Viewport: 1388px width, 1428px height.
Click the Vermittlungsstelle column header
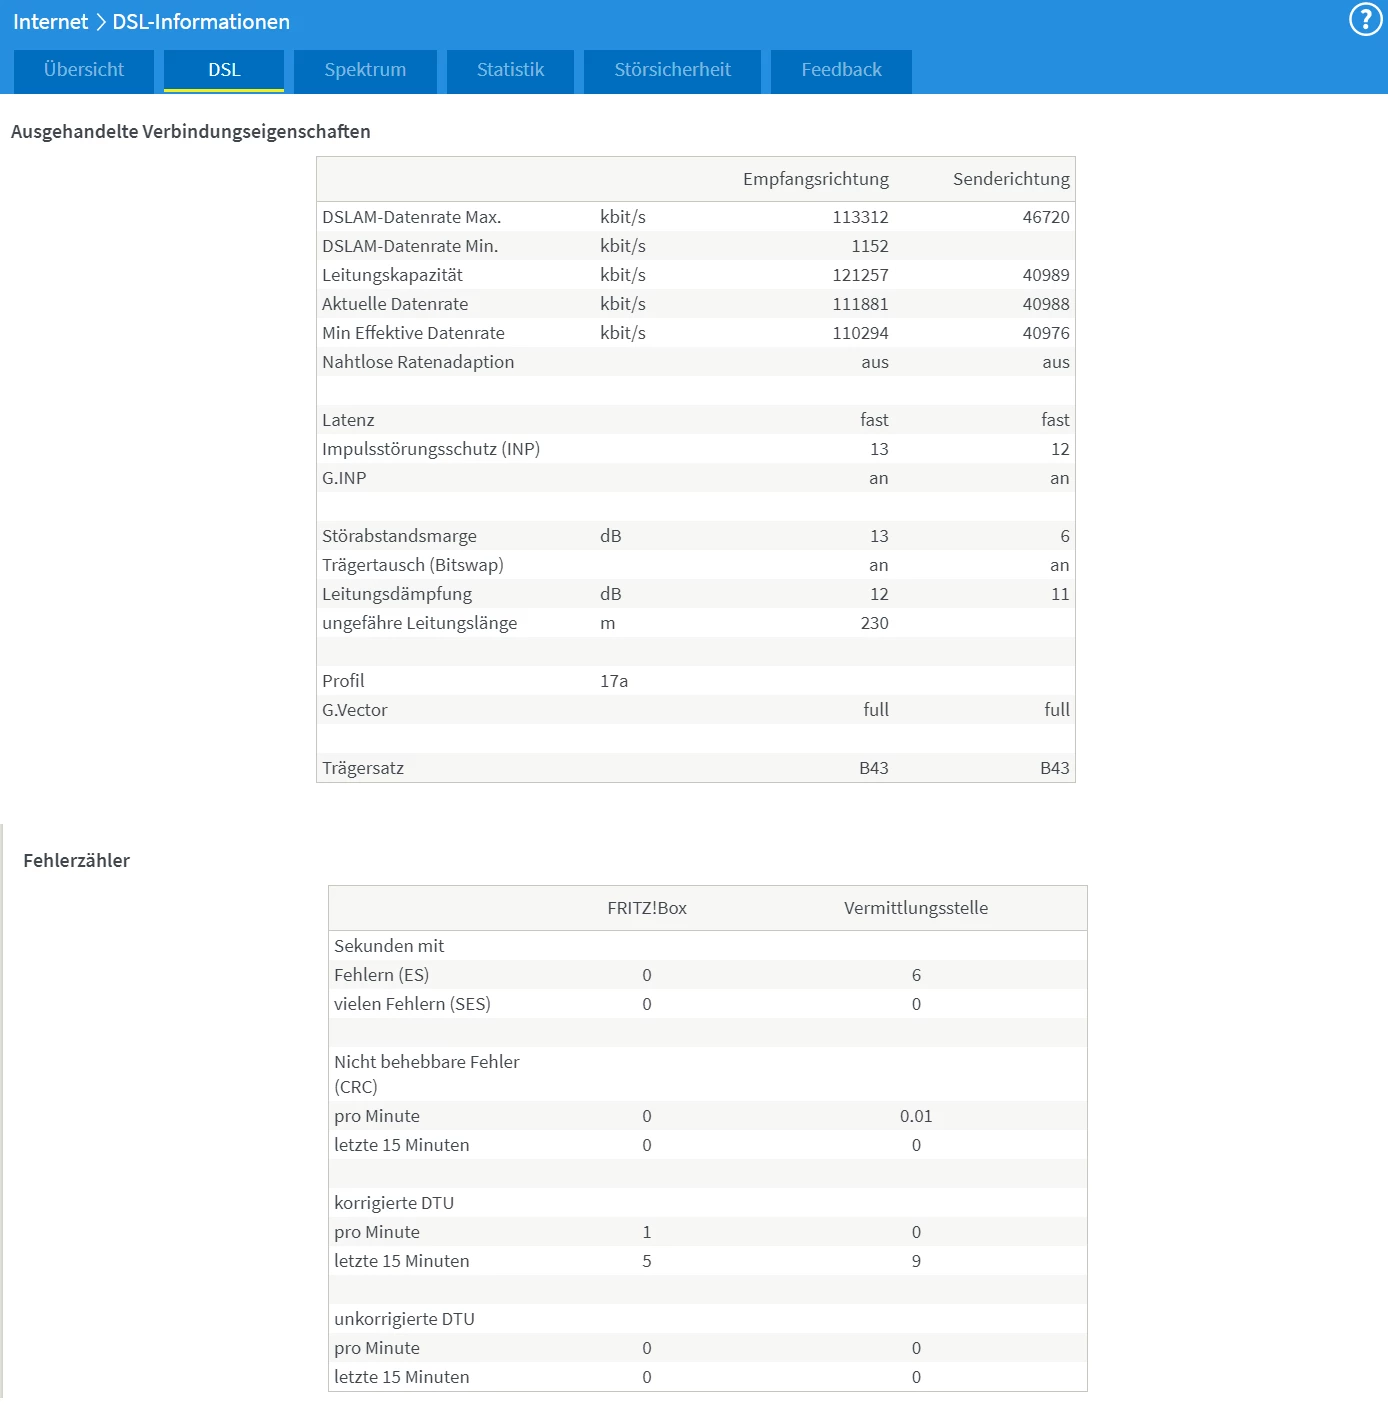(x=916, y=908)
